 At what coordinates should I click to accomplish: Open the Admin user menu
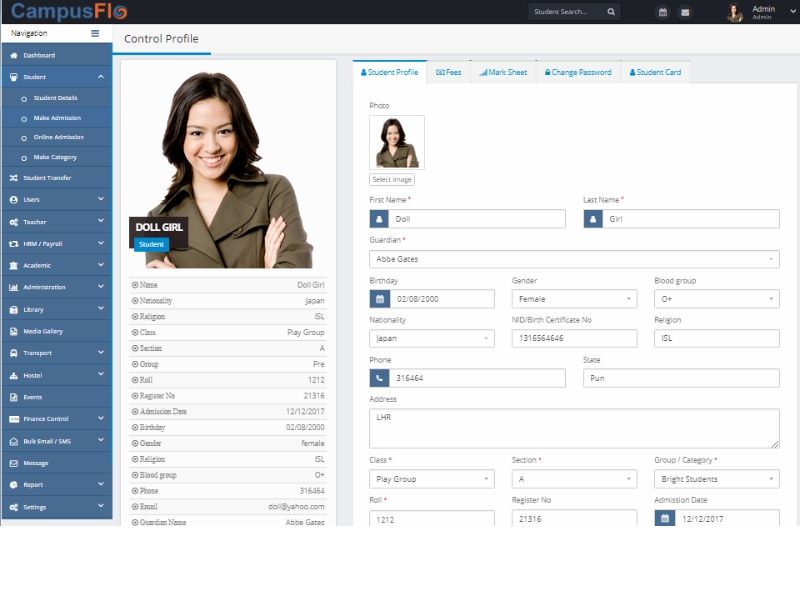[x=763, y=12]
